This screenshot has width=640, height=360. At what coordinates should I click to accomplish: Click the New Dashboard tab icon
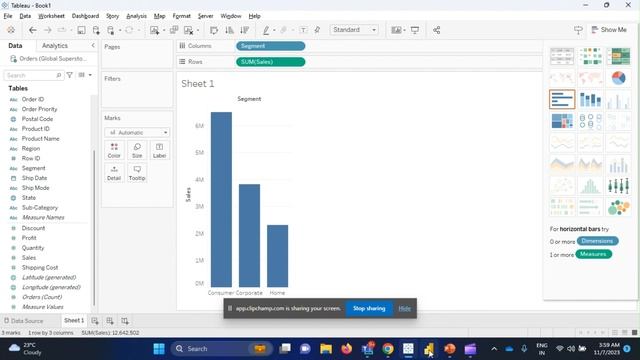(110, 321)
